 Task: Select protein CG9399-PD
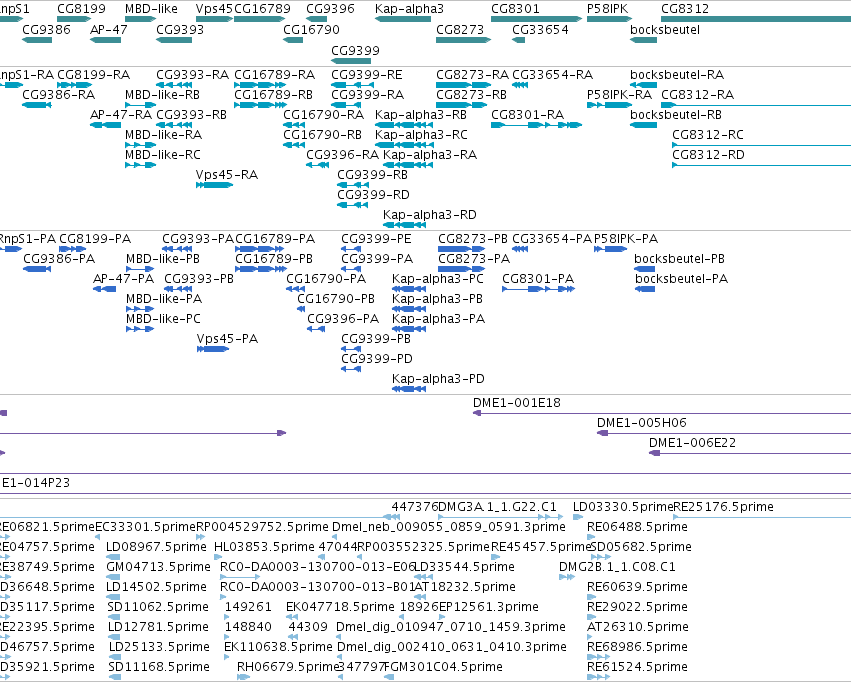click(x=377, y=359)
